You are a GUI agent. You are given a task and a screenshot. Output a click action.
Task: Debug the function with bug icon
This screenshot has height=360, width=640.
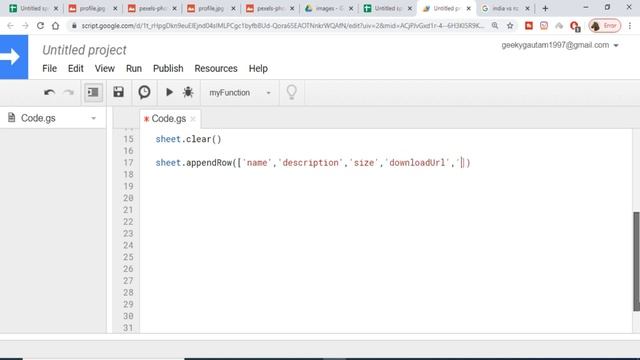(188, 92)
